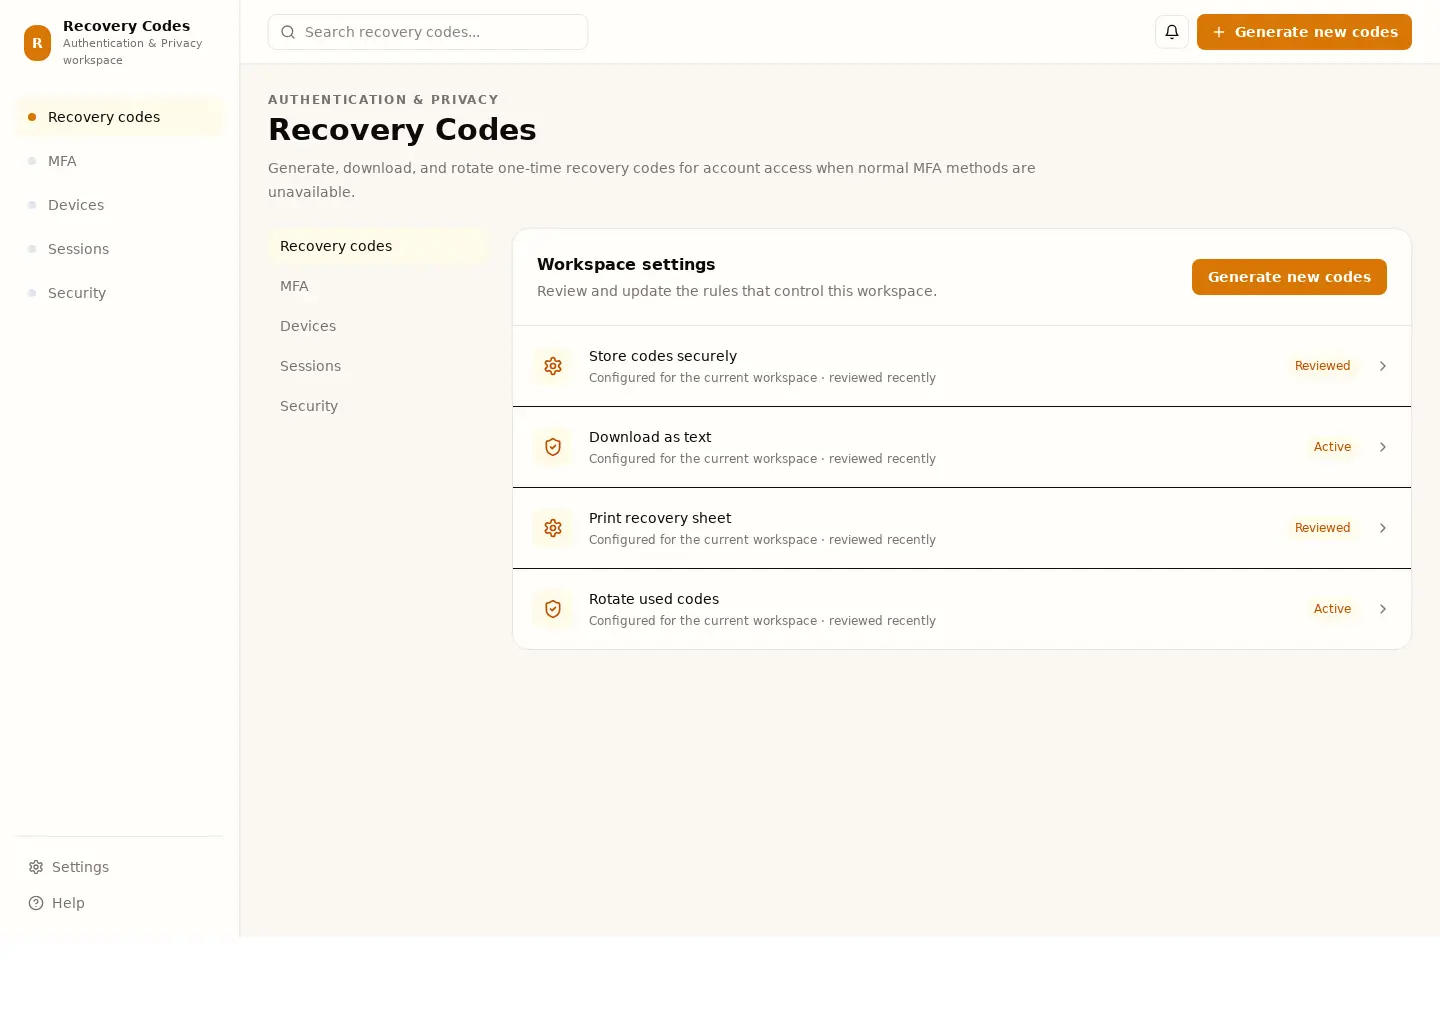Click the Reviewed badge on Print recovery sheet
Image resolution: width=1440 pixels, height=1024 pixels.
(x=1322, y=528)
